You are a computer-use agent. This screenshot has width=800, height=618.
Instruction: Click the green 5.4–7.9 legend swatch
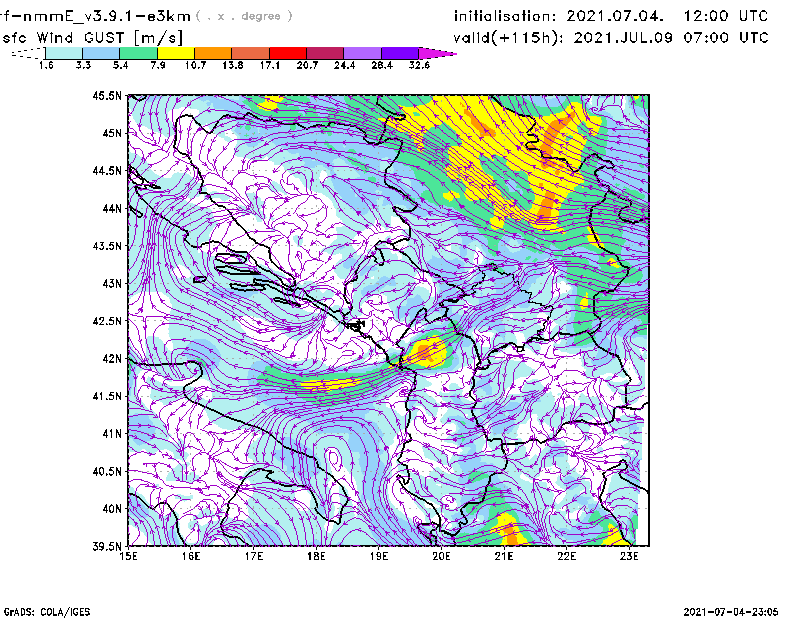[x=139, y=53]
